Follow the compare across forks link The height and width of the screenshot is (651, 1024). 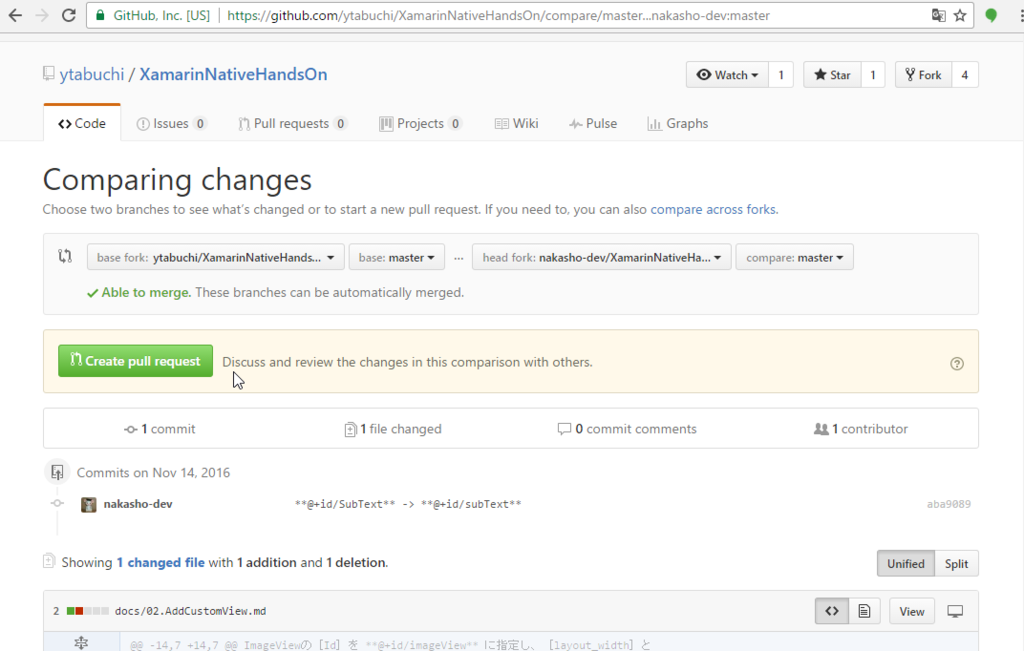(713, 210)
